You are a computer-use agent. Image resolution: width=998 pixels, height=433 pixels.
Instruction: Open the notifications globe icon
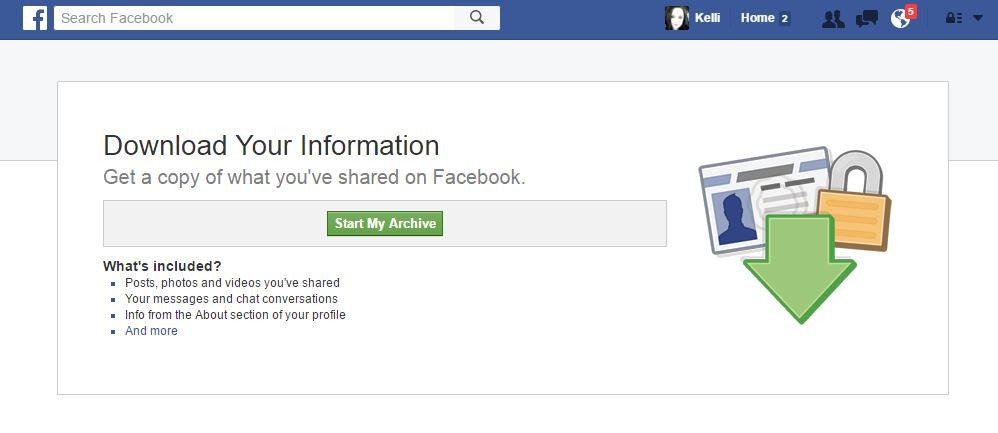pyautogui.click(x=901, y=18)
